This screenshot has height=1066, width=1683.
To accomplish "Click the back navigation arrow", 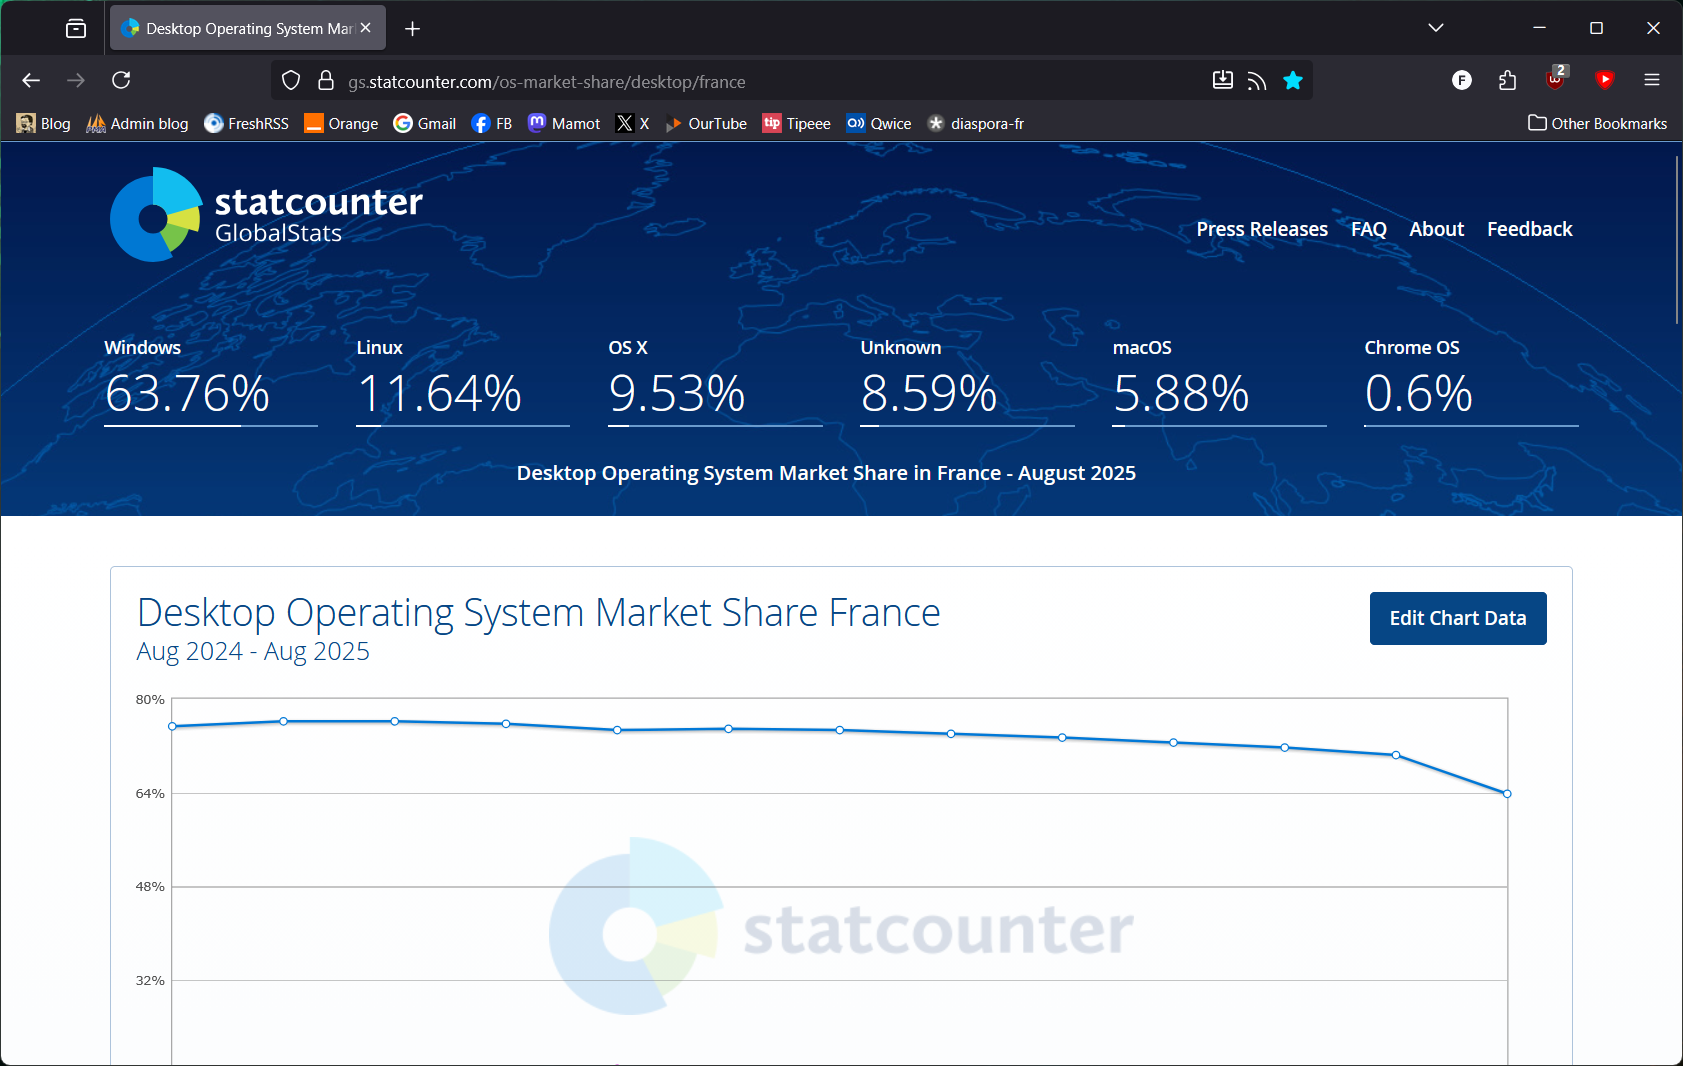I will (31, 80).
